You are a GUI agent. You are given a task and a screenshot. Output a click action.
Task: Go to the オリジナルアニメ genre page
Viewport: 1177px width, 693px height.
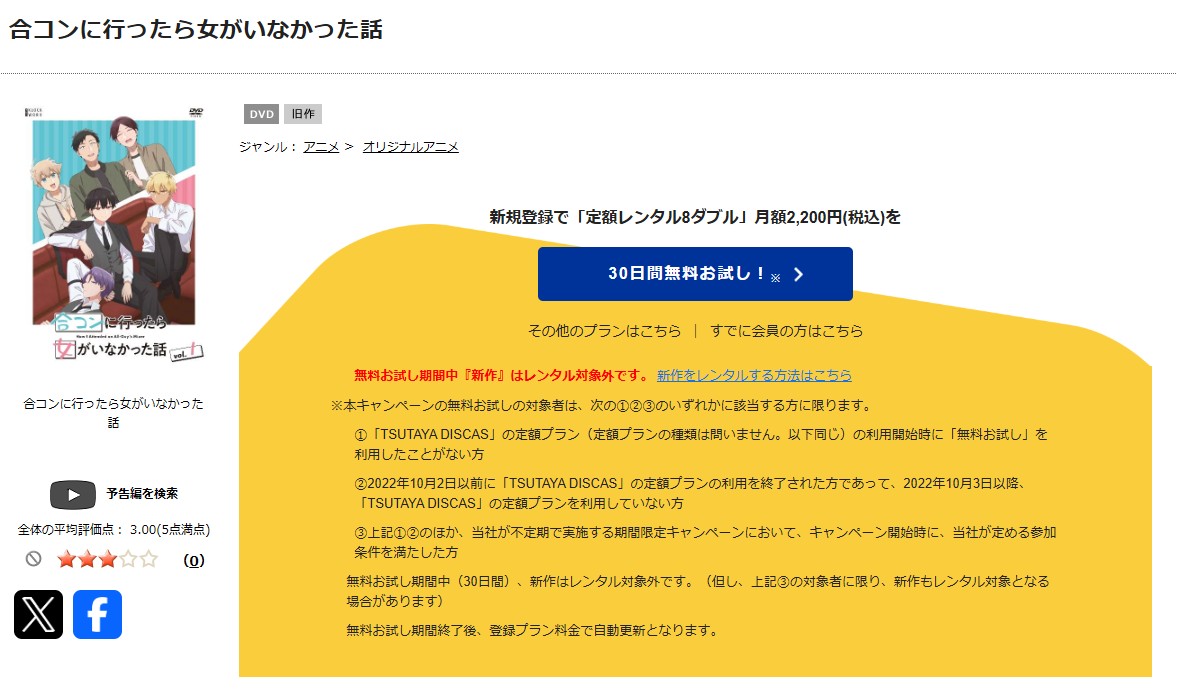pyautogui.click(x=410, y=147)
